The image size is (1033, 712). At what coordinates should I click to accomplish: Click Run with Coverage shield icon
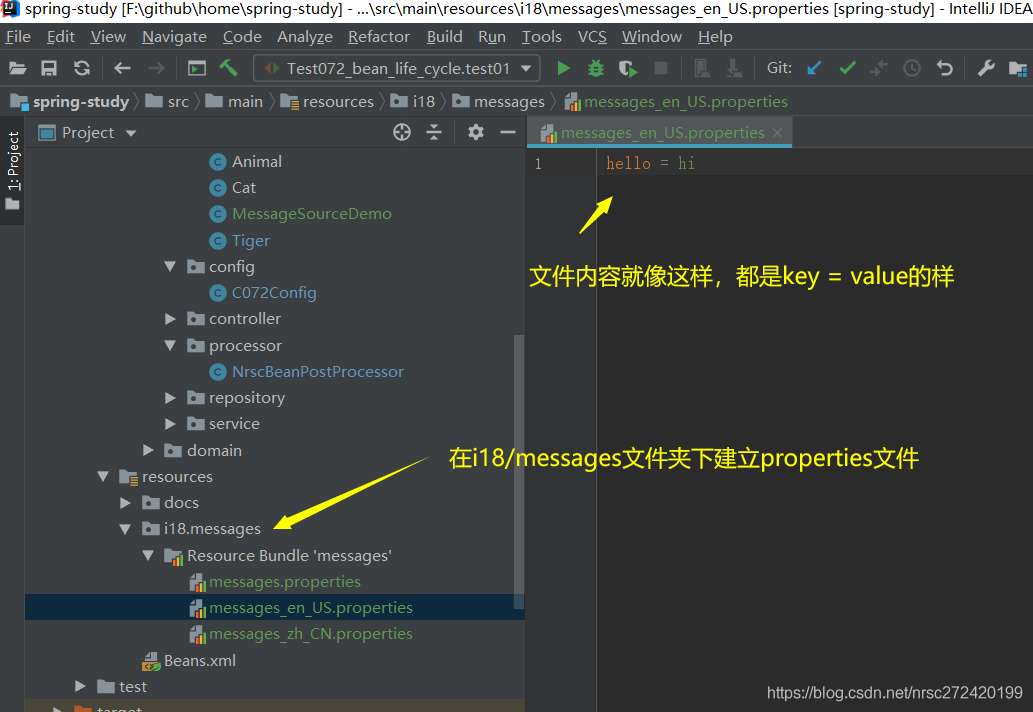point(628,68)
